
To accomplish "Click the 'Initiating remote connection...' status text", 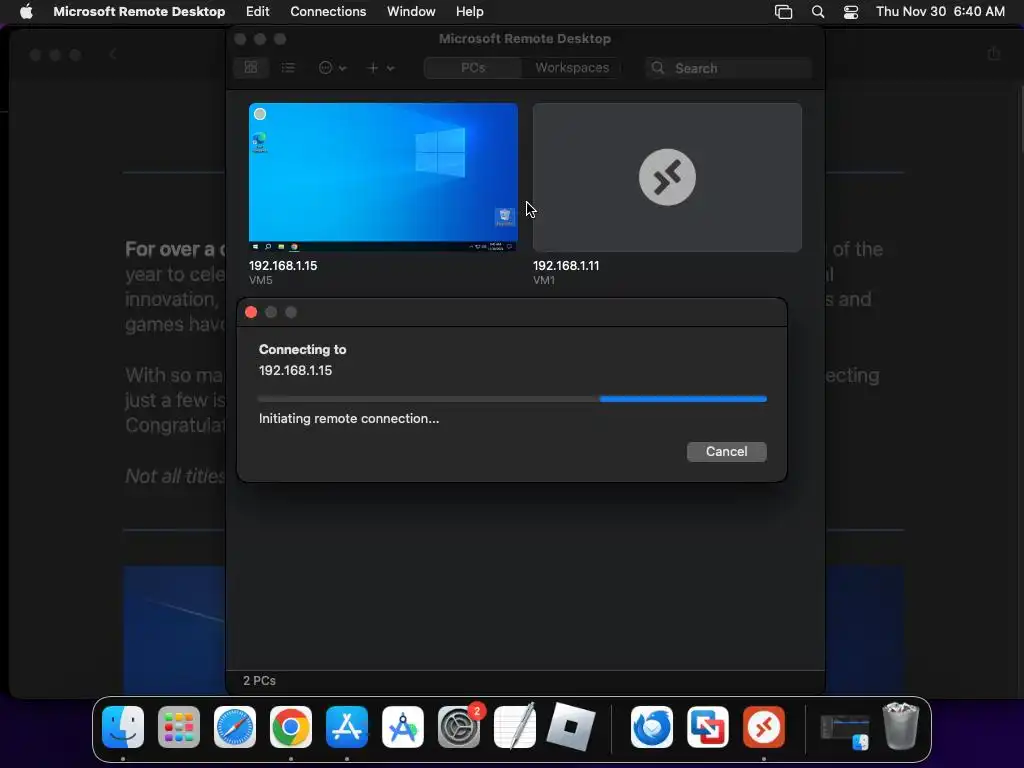I will pyautogui.click(x=349, y=419).
